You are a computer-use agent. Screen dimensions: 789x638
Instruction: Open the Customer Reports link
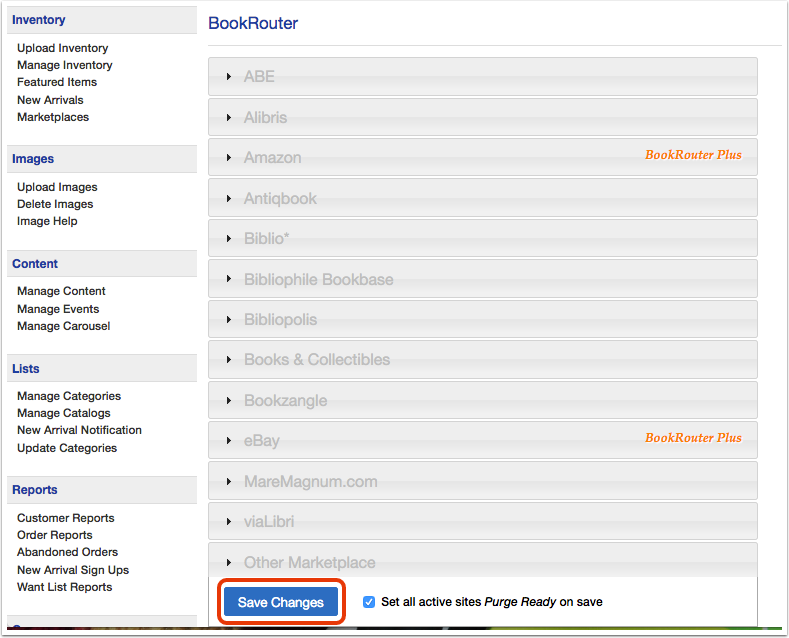pos(65,518)
